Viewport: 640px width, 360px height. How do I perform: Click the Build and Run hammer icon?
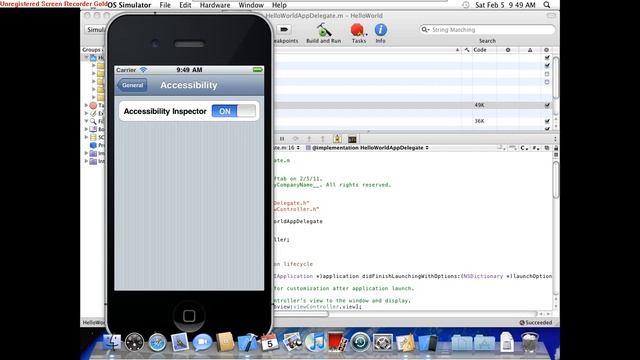(324, 30)
